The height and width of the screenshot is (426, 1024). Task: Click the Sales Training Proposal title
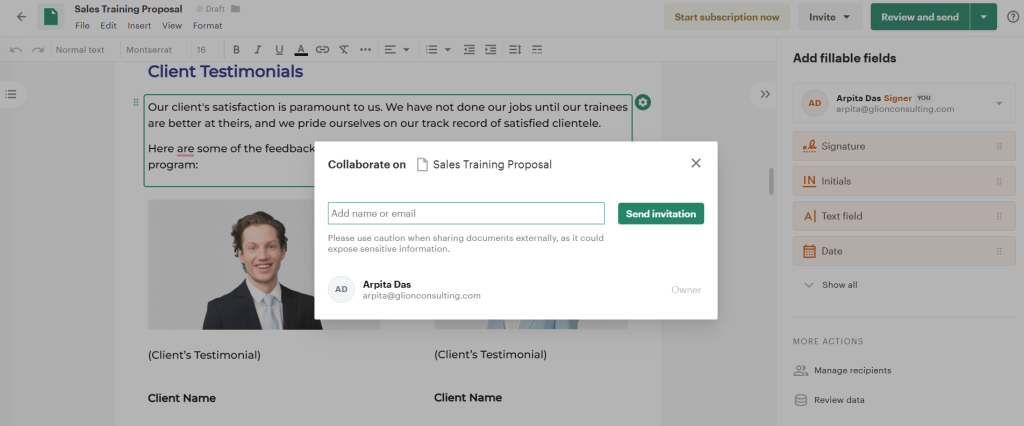[128, 9]
